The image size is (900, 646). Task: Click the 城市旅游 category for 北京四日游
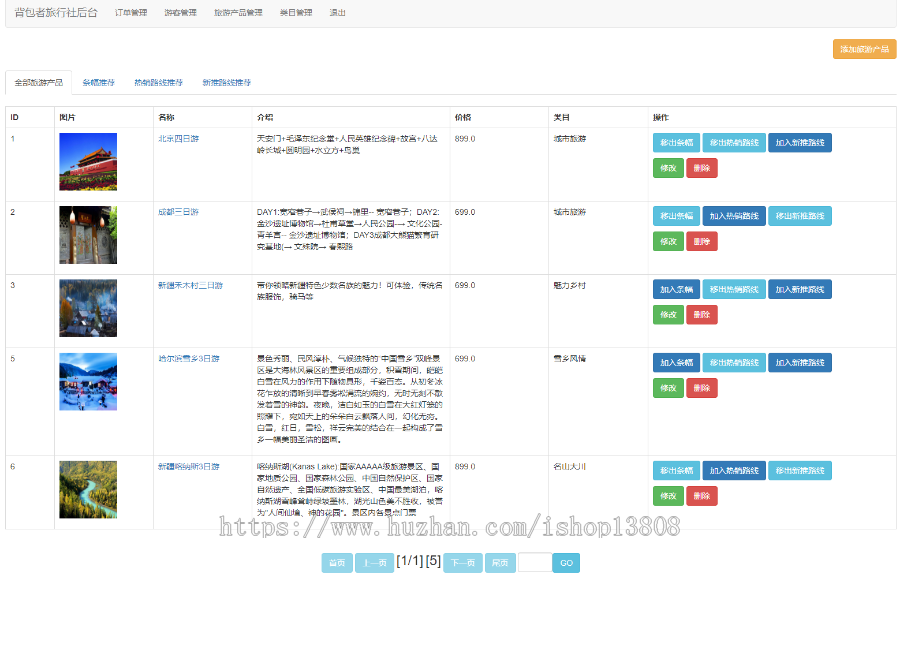pyautogui.click(x=569, y=139)
